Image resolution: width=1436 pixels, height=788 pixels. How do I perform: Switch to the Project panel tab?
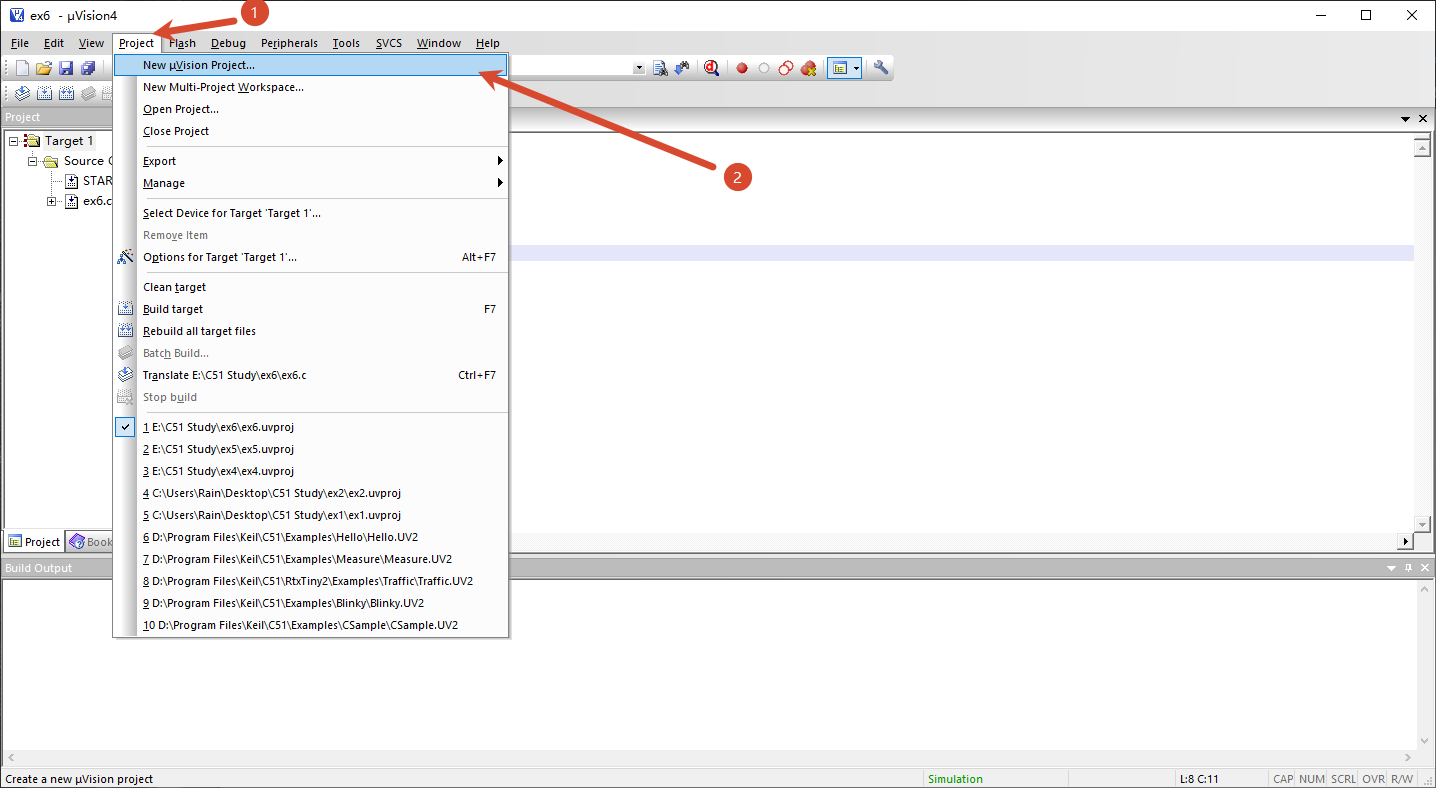point(34,542)
